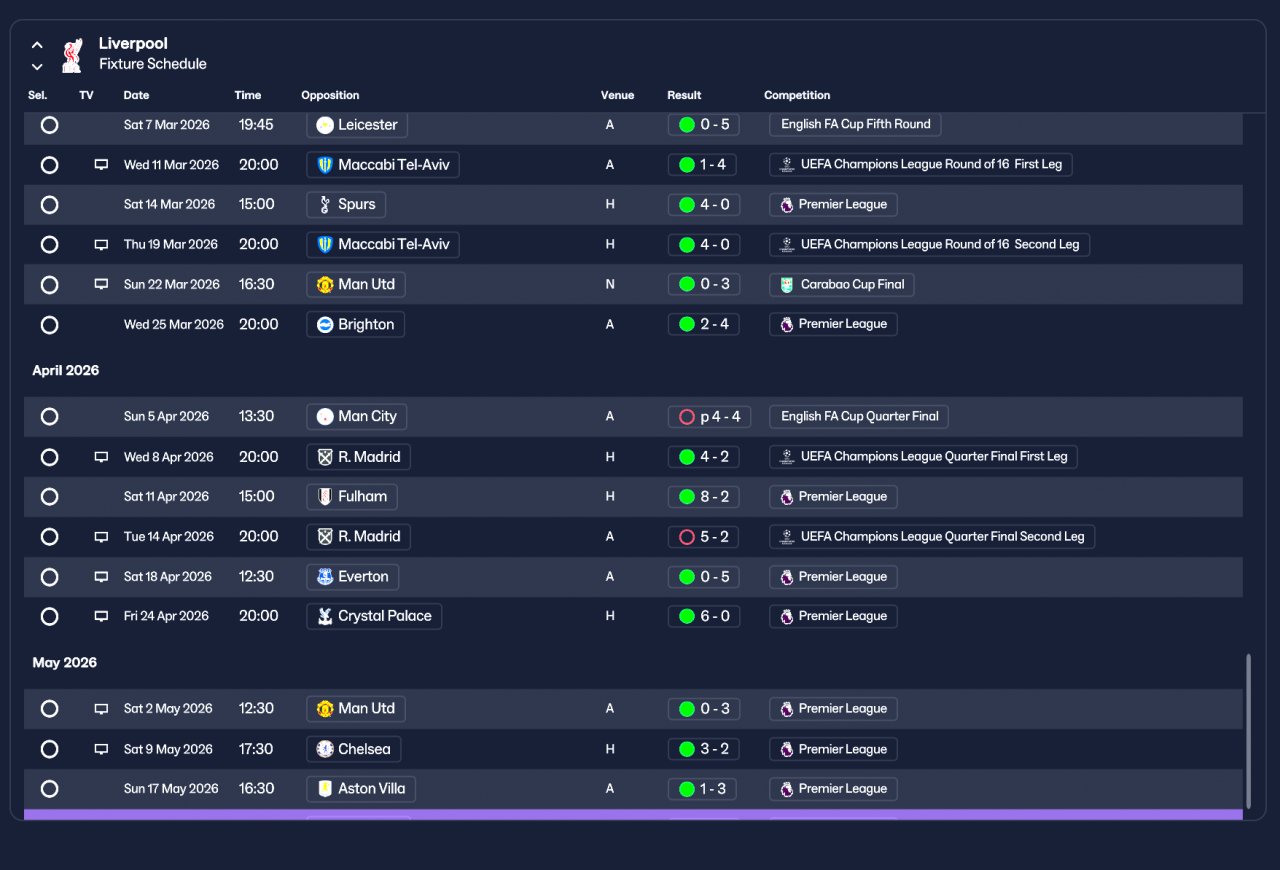View the 6 - 0 result against Crystal Palace
This screenshot has width=1280, height=870.
[704, 617]
